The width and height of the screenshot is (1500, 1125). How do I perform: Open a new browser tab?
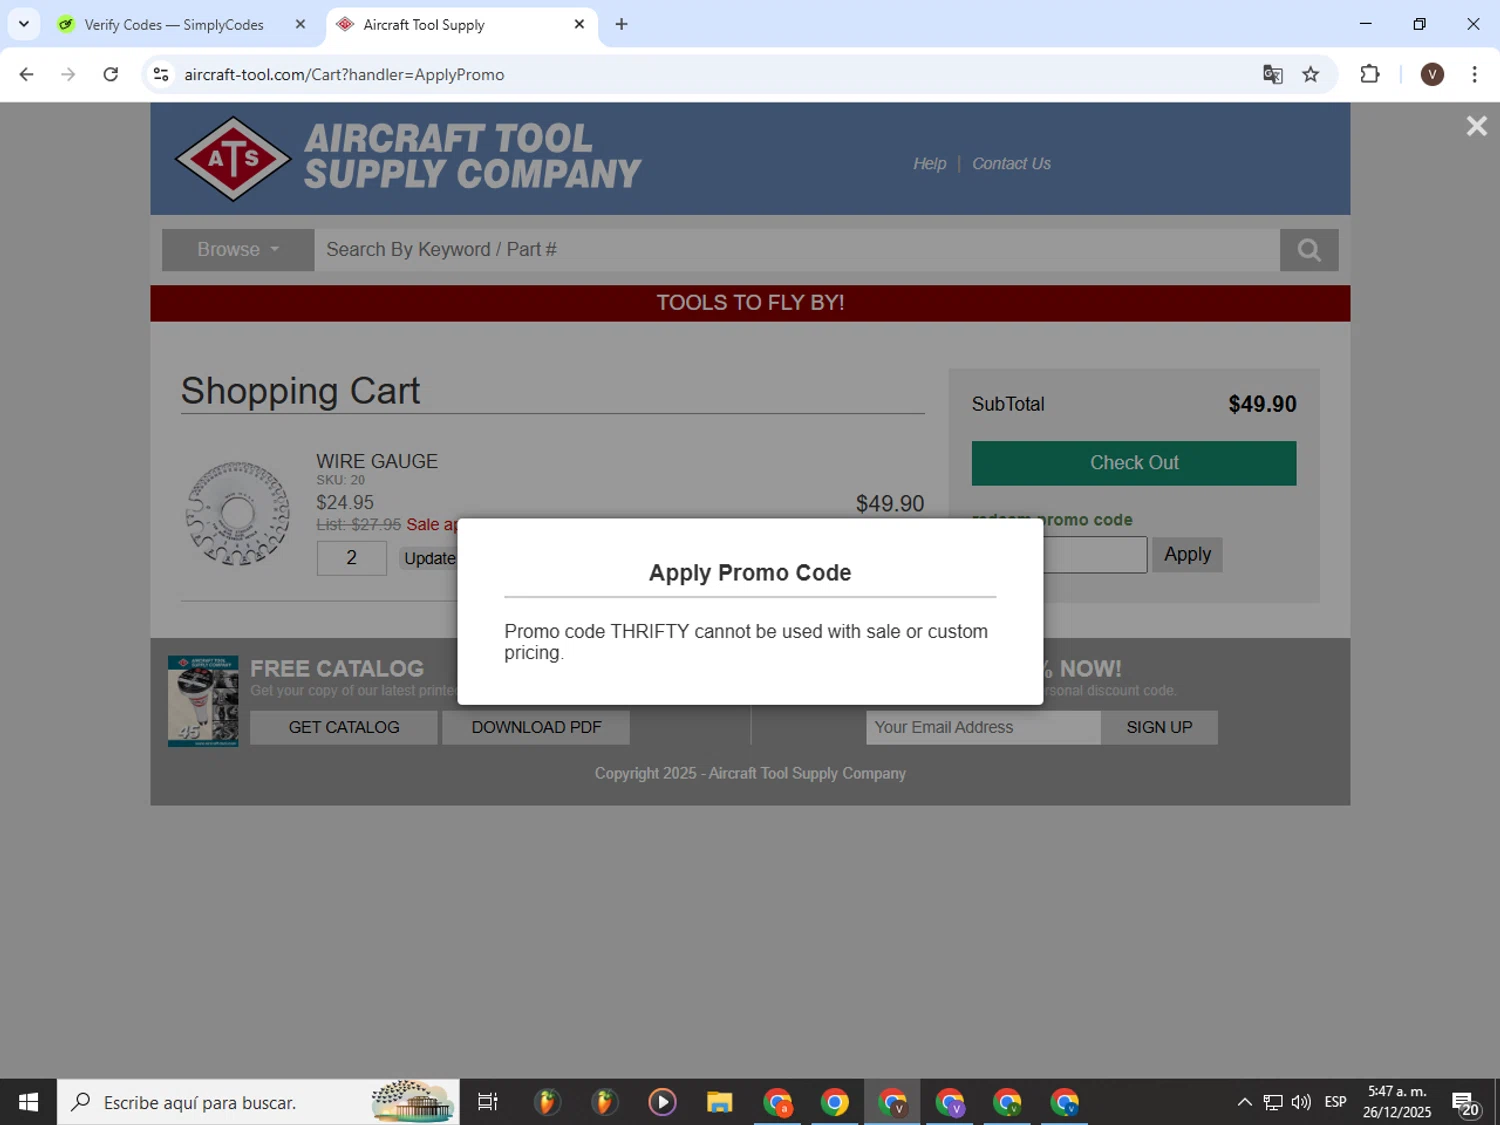(x=622, y=25)
